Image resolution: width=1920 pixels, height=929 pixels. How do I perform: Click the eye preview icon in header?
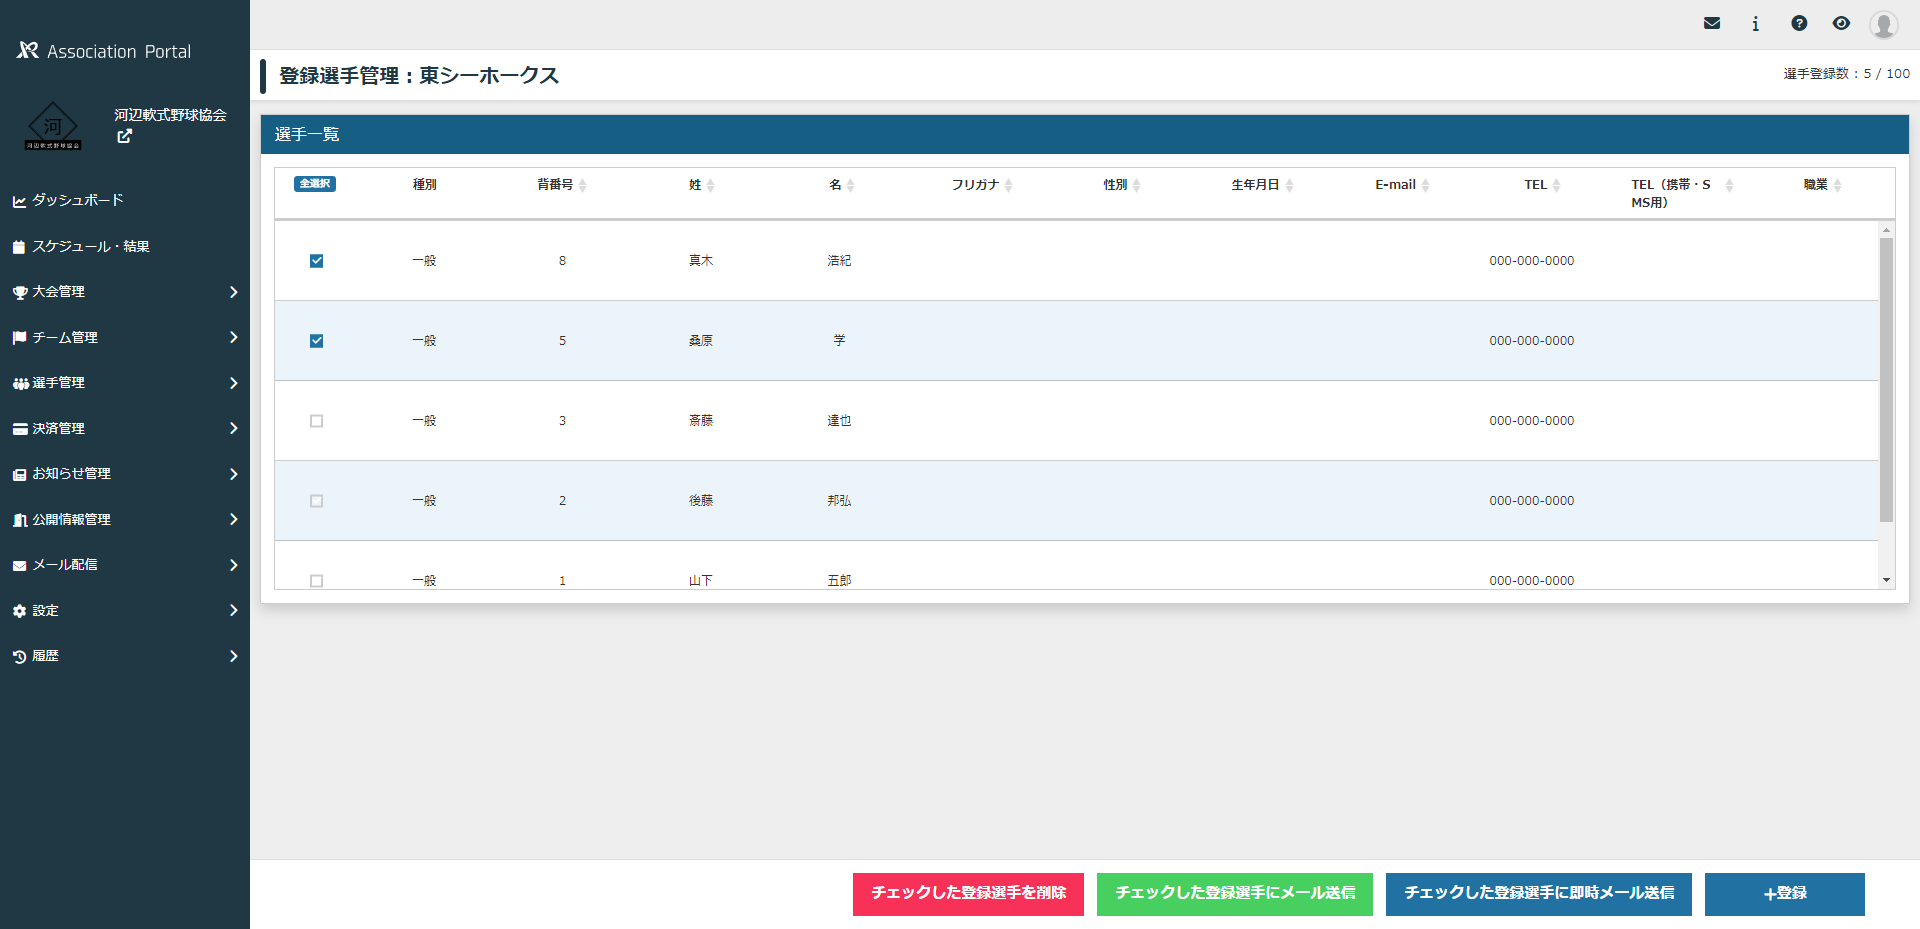(1841, 23)
